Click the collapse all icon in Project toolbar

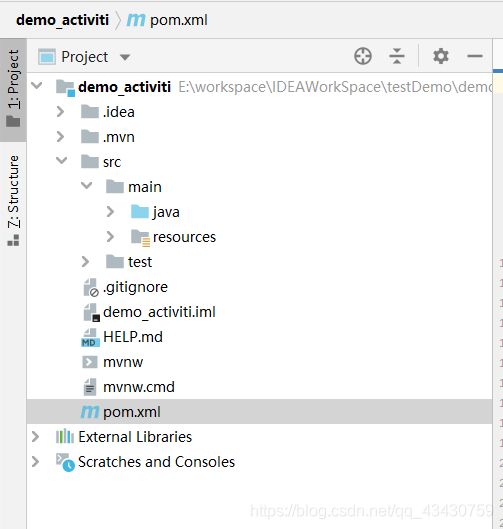coord(397,56)
